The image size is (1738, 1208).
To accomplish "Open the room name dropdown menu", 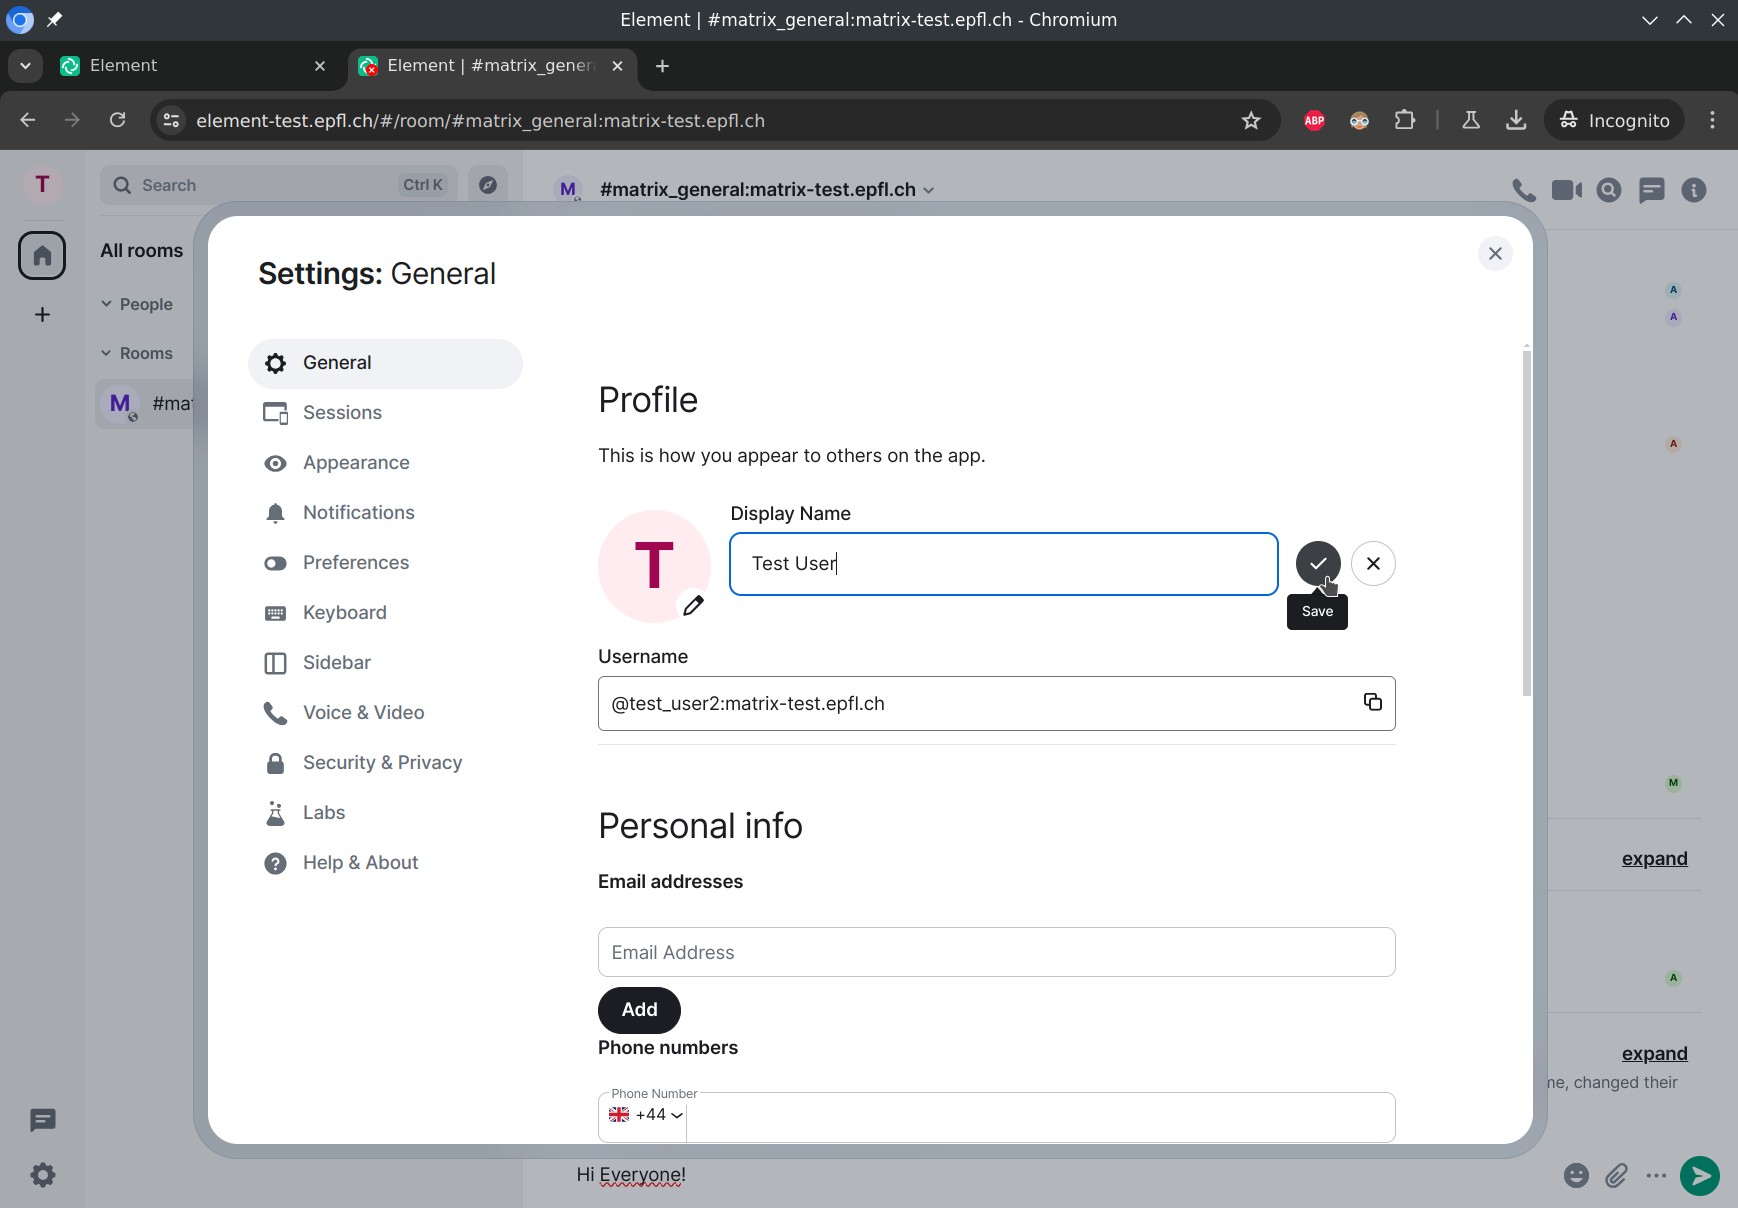I will pyautogui.click(x=929, y=190).
